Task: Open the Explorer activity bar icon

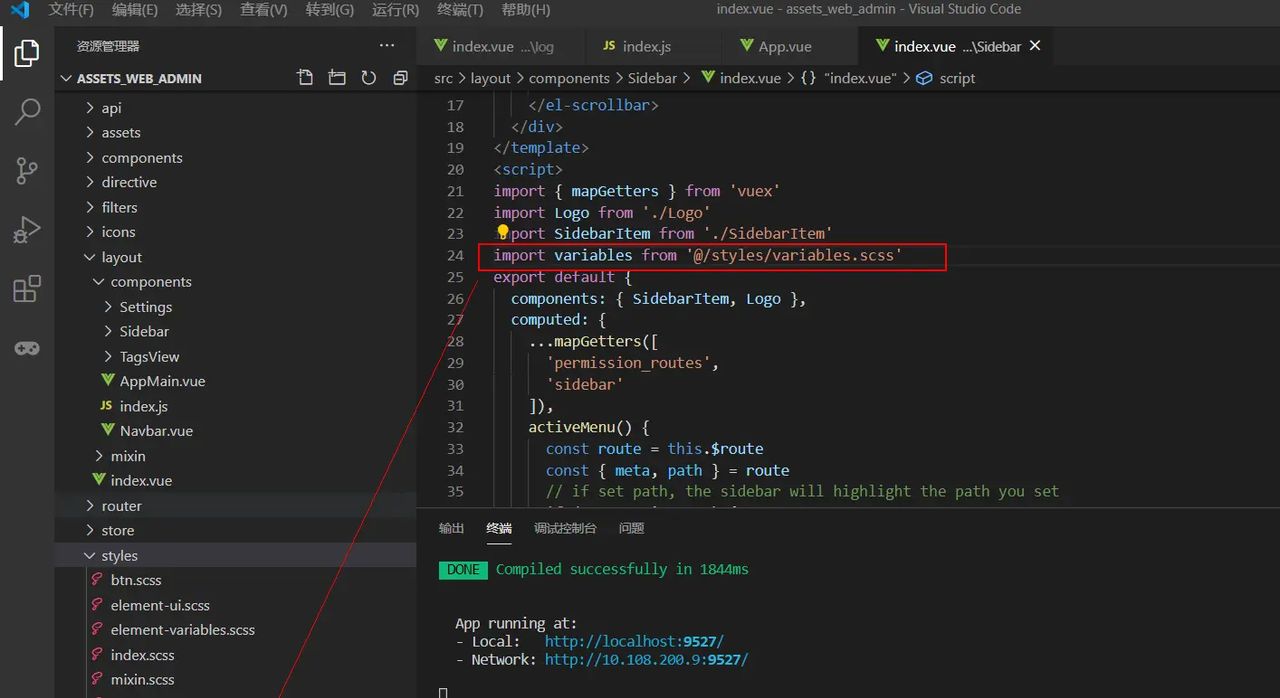Action: (27, 53)
